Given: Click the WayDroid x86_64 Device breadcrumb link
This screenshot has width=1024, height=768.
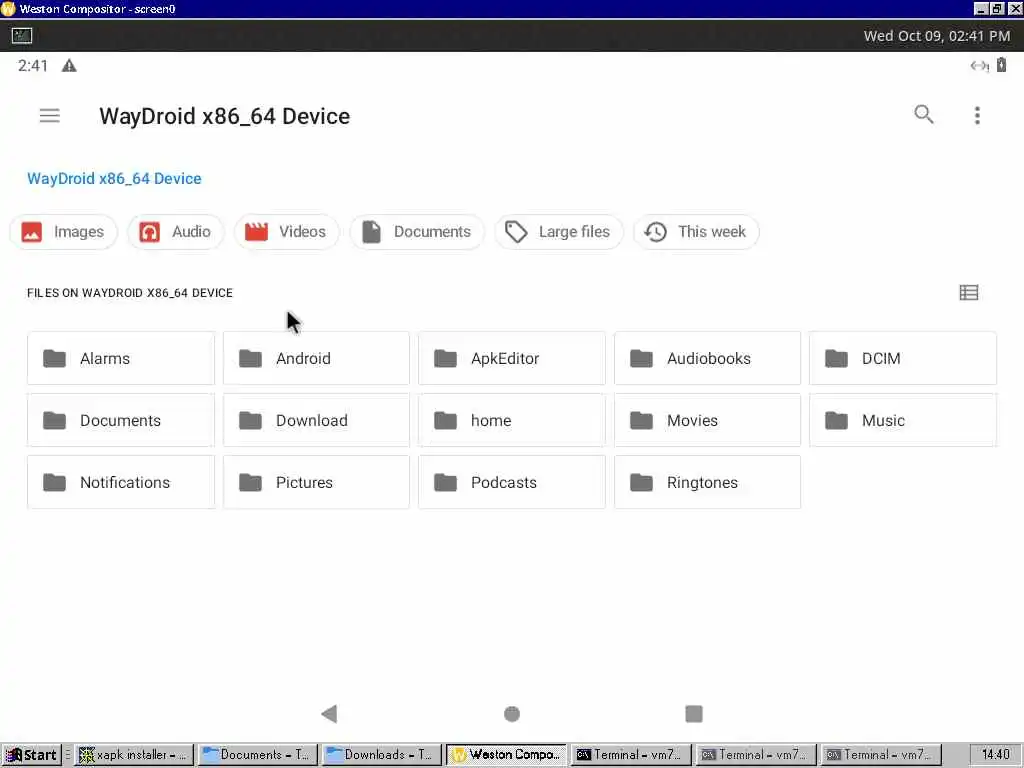Looking at the screenshot, I should [114, 178].
